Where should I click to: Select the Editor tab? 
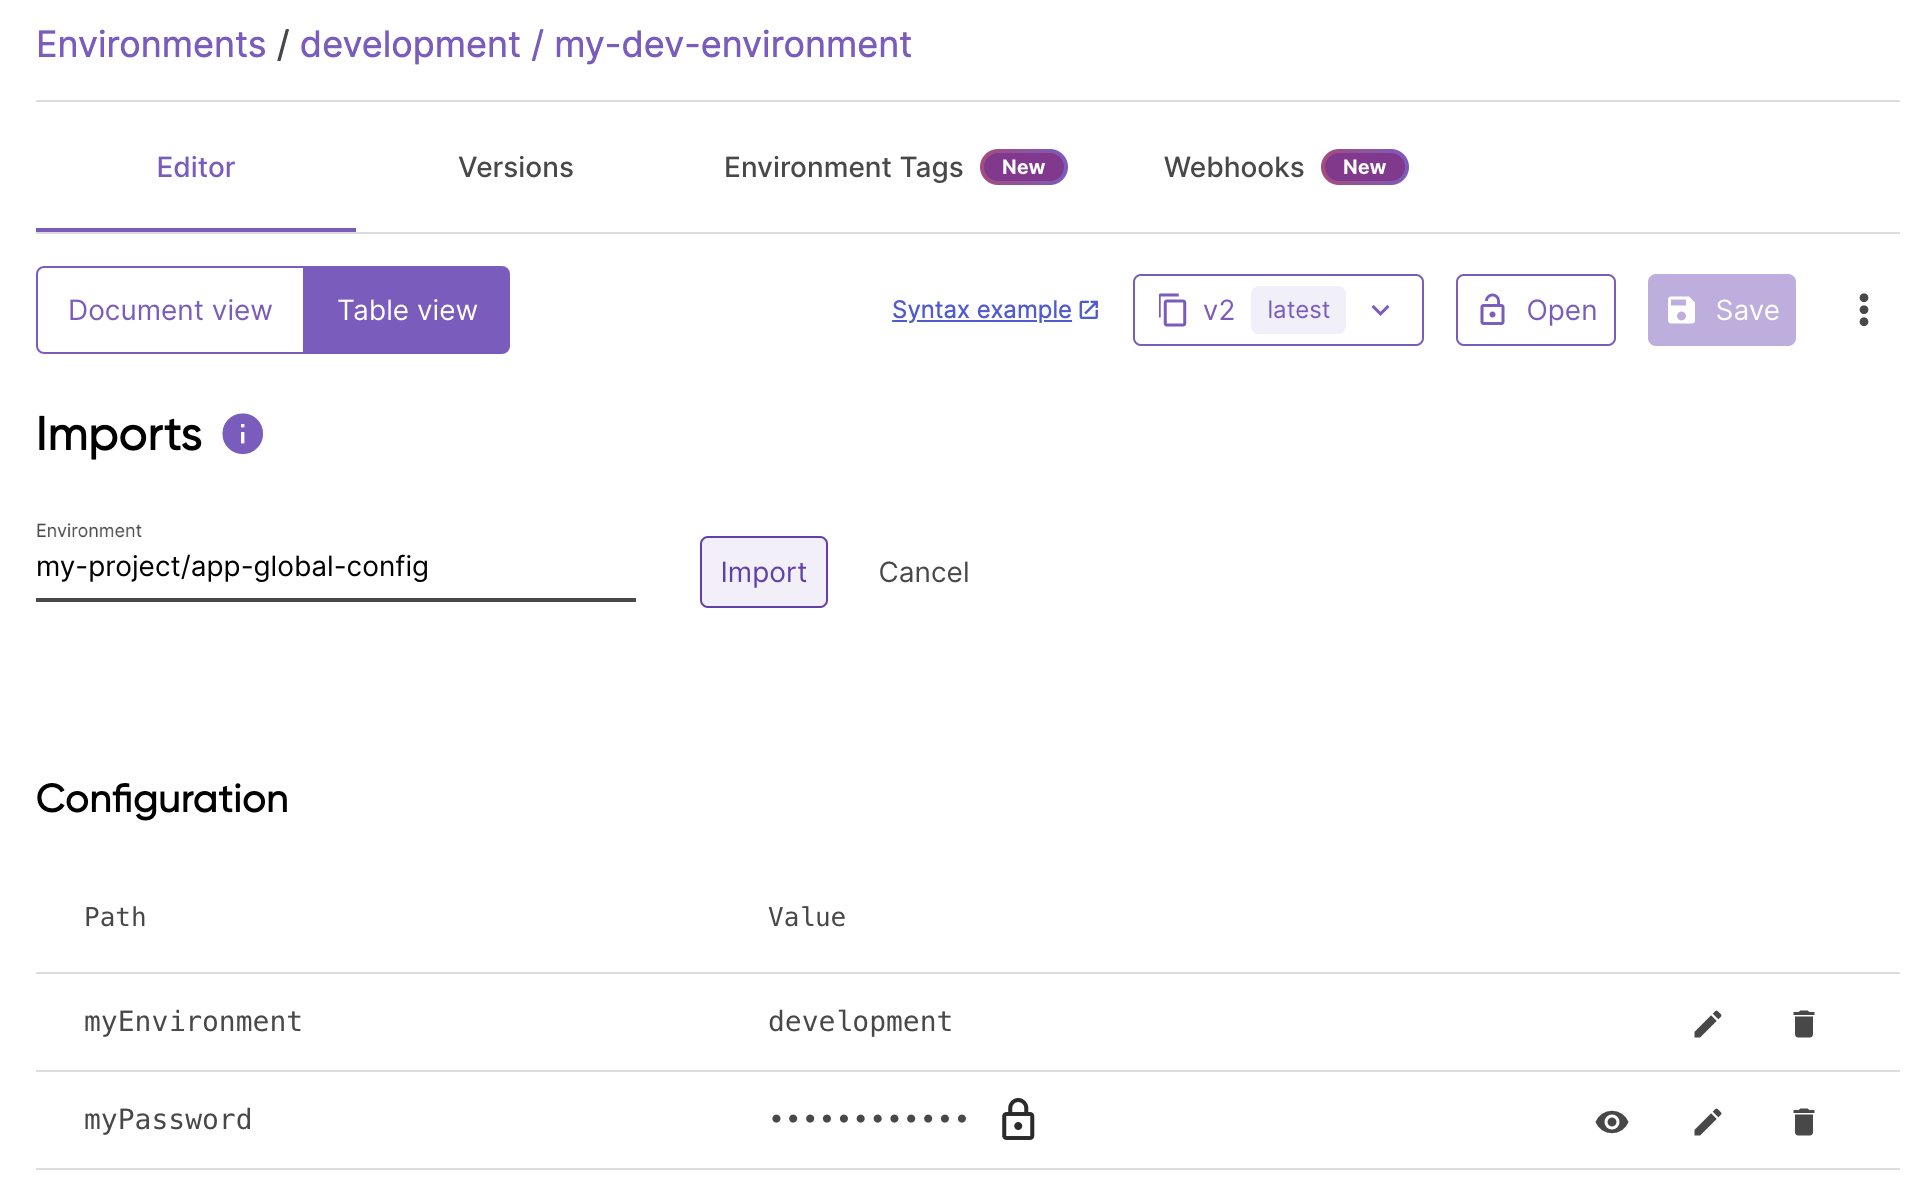click(196, 167)
